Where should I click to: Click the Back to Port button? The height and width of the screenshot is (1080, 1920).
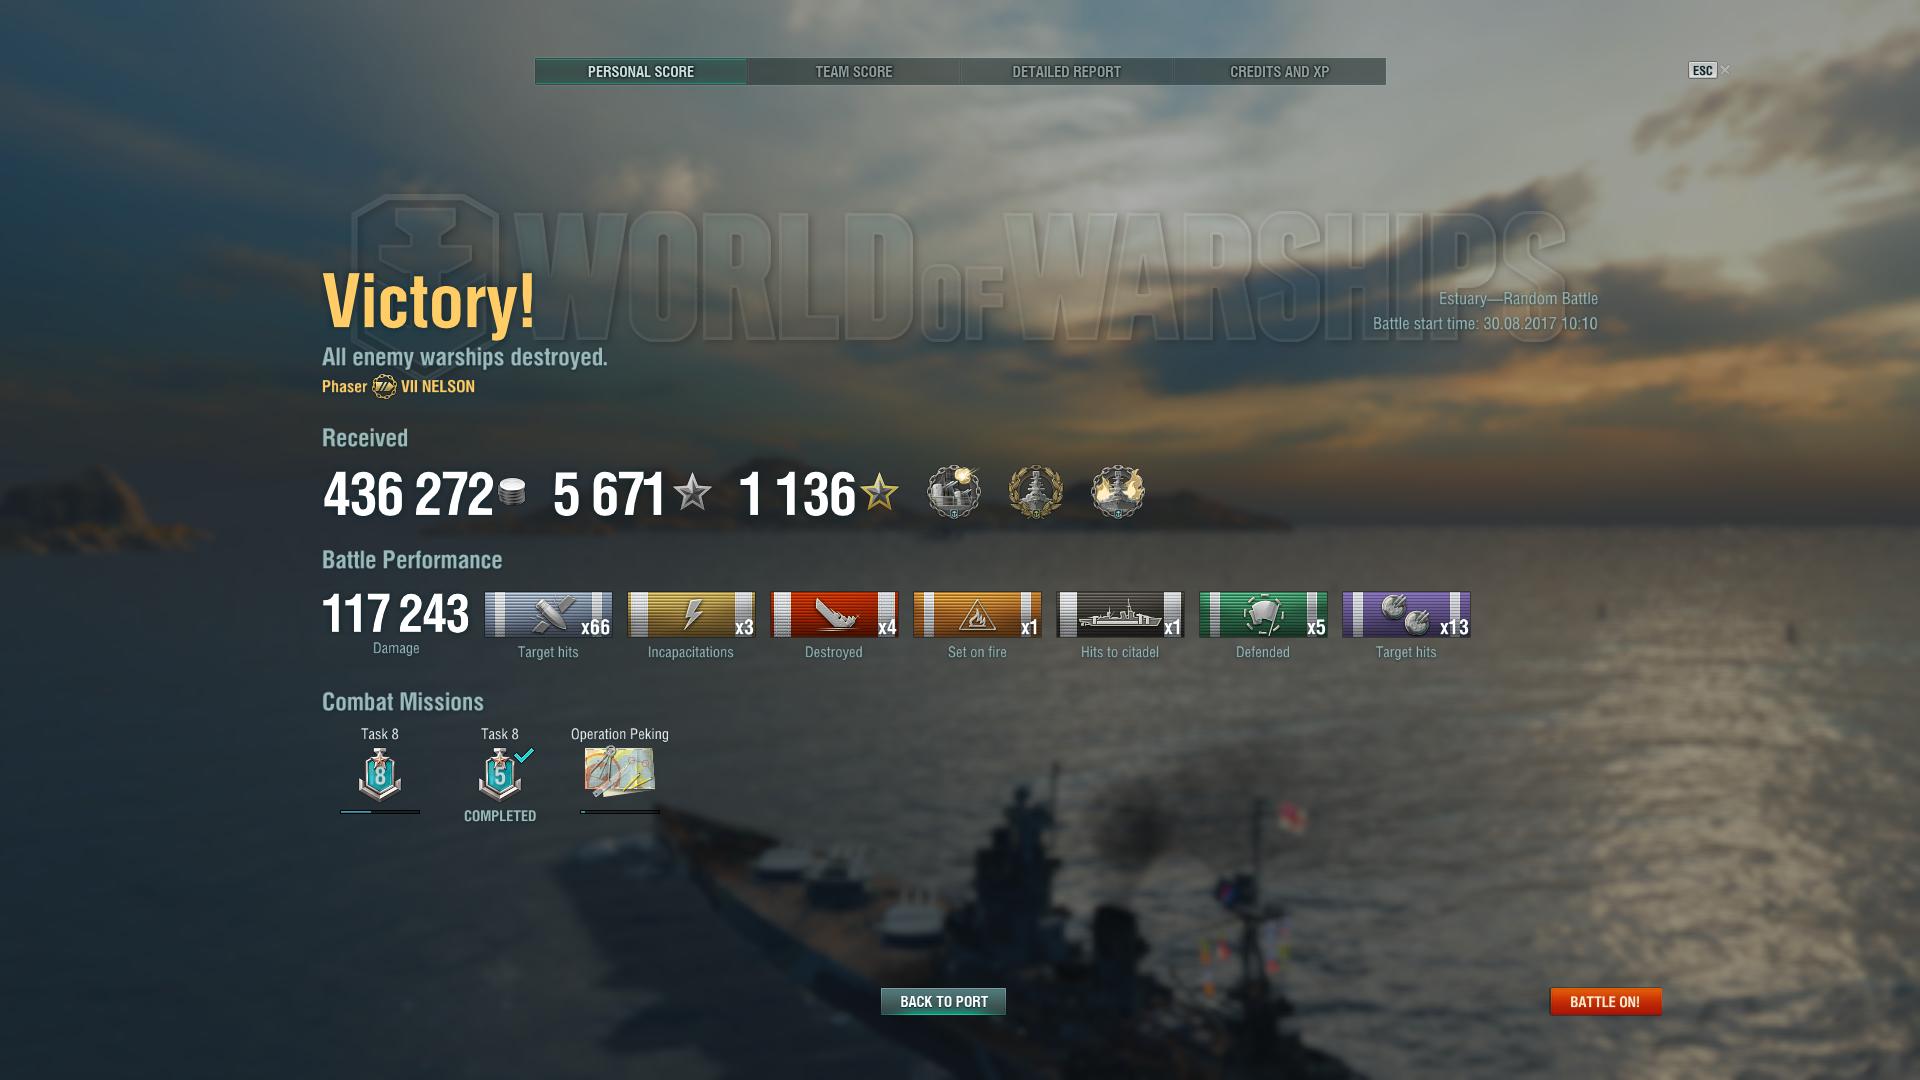point(943,1001)
